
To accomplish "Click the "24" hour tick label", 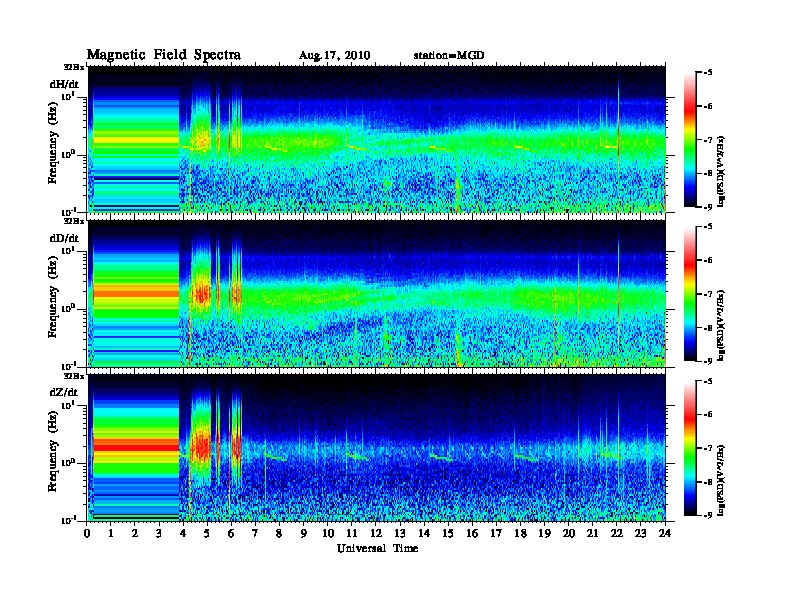I will (x=665, y=534).
